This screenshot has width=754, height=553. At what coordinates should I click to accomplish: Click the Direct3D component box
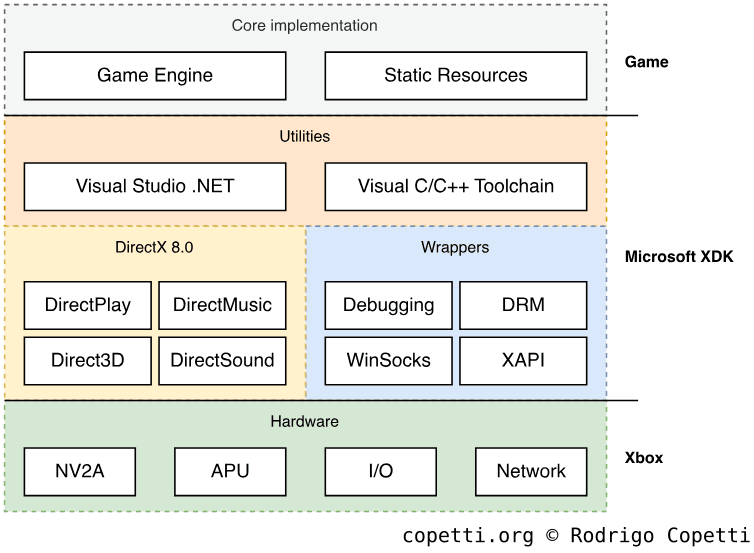pyautogui.click(x=88, y=361)
